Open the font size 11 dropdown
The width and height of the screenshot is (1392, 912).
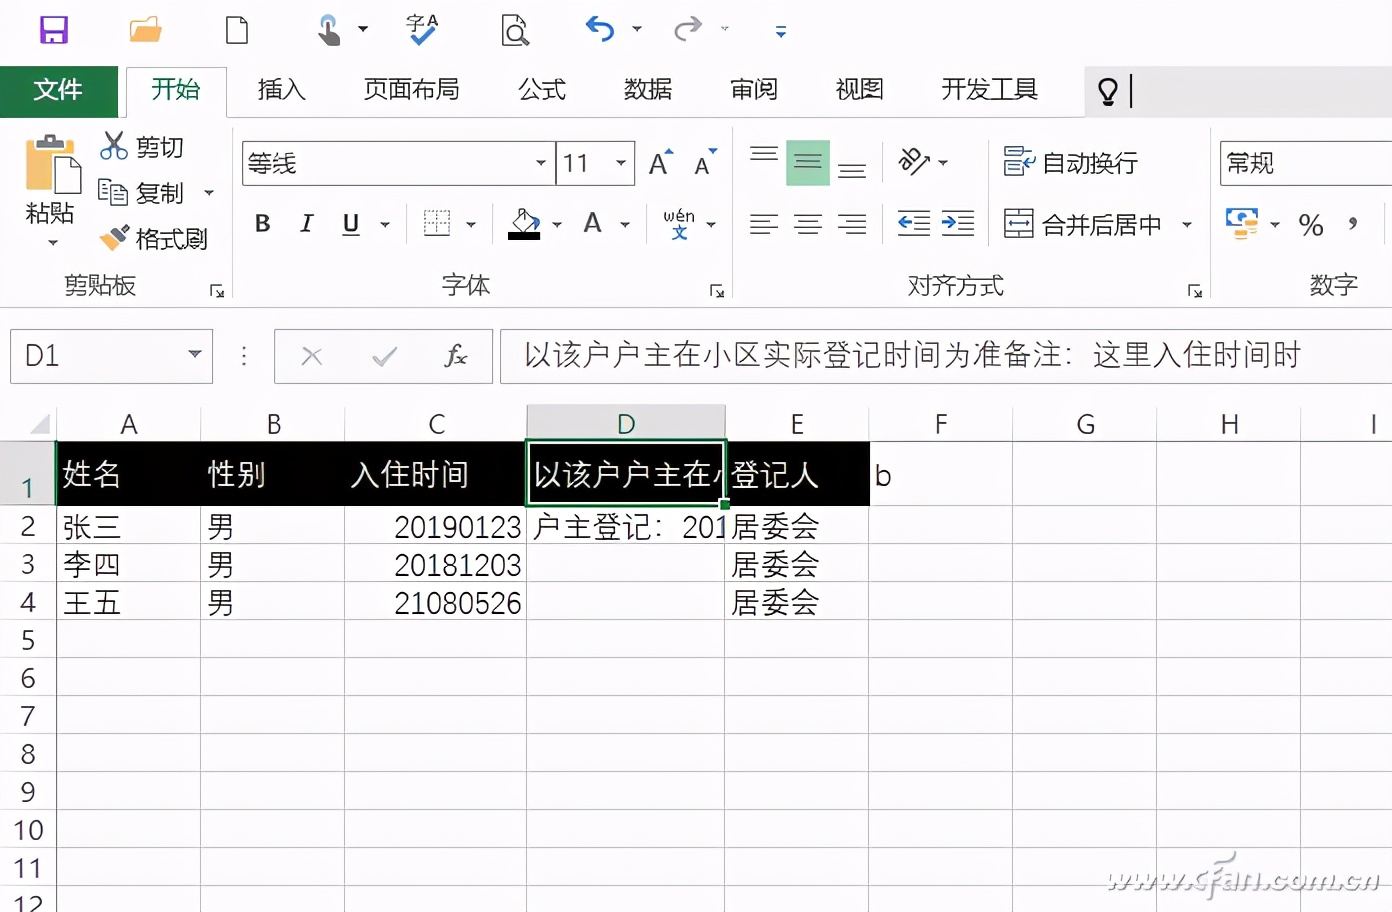(x=621, y=163)
